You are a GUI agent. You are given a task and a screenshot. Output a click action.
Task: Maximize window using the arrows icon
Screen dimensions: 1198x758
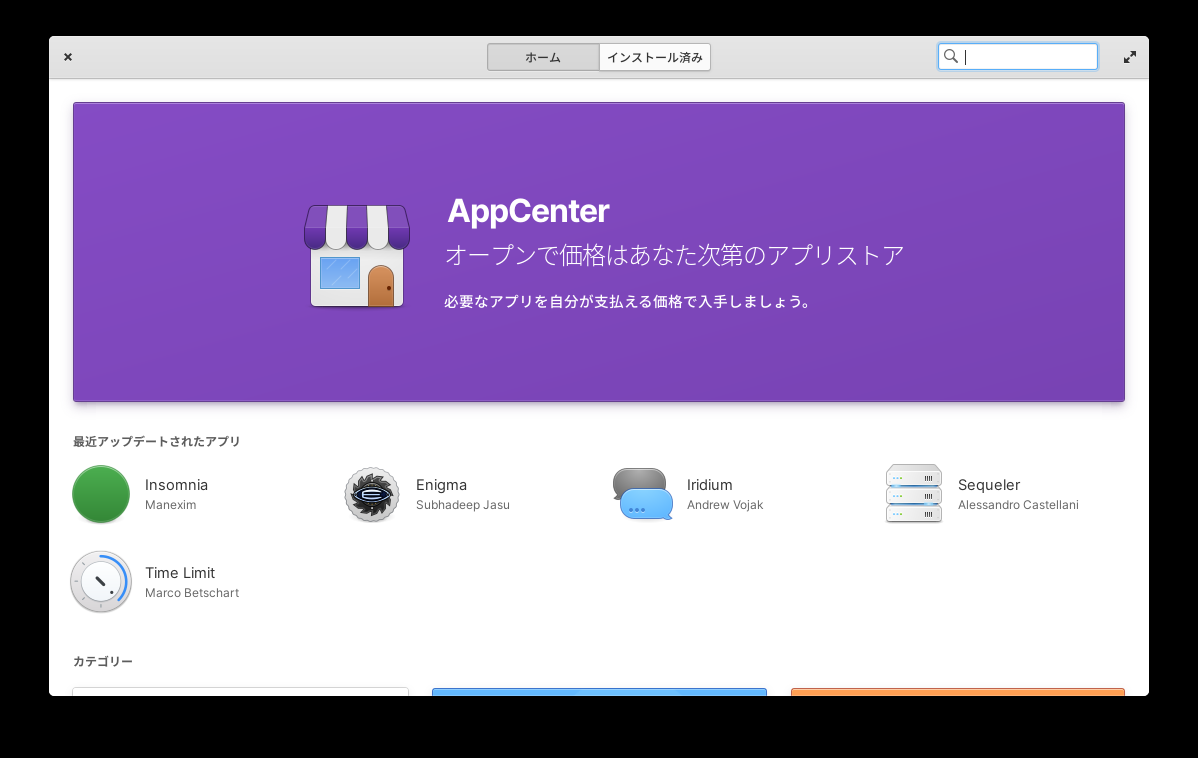click(x=1129, y=57)
